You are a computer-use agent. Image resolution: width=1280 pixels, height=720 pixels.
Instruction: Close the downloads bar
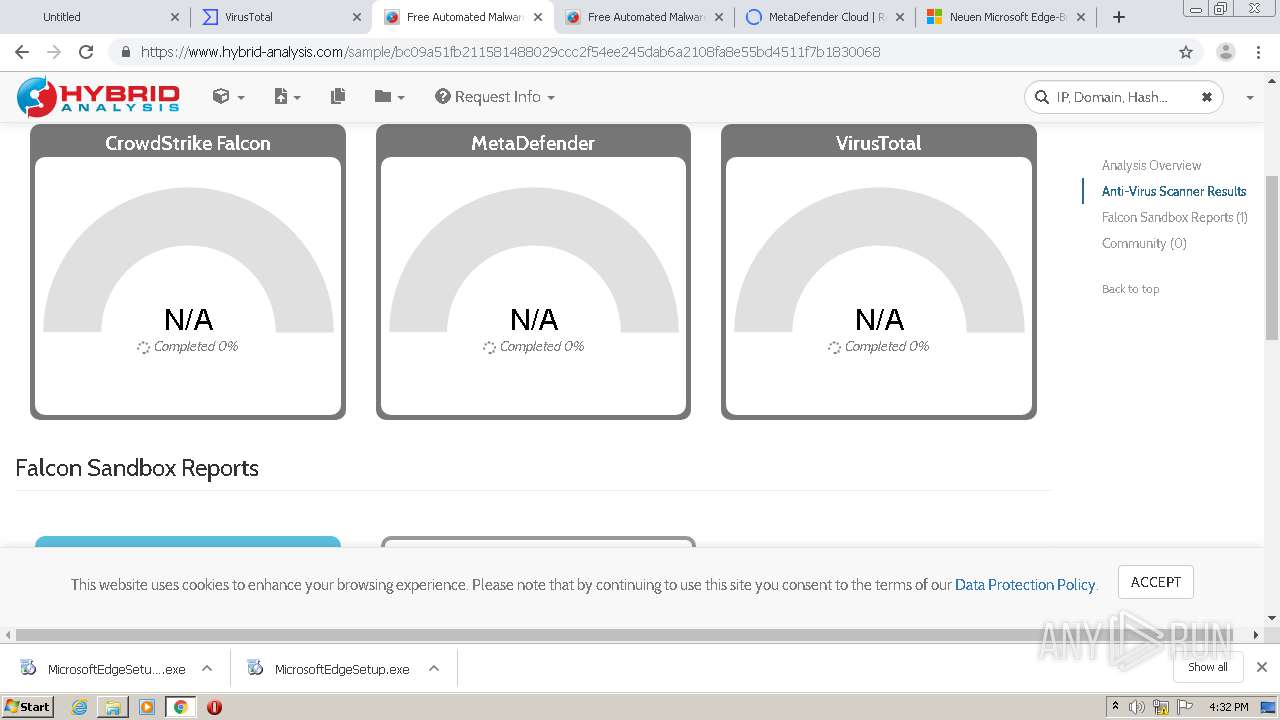pyautogui.click(x=1262, y=667)
